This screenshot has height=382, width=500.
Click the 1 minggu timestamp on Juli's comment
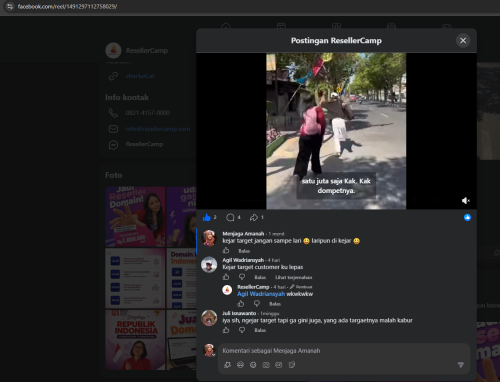pyautogui.click(x=270, y=314)
